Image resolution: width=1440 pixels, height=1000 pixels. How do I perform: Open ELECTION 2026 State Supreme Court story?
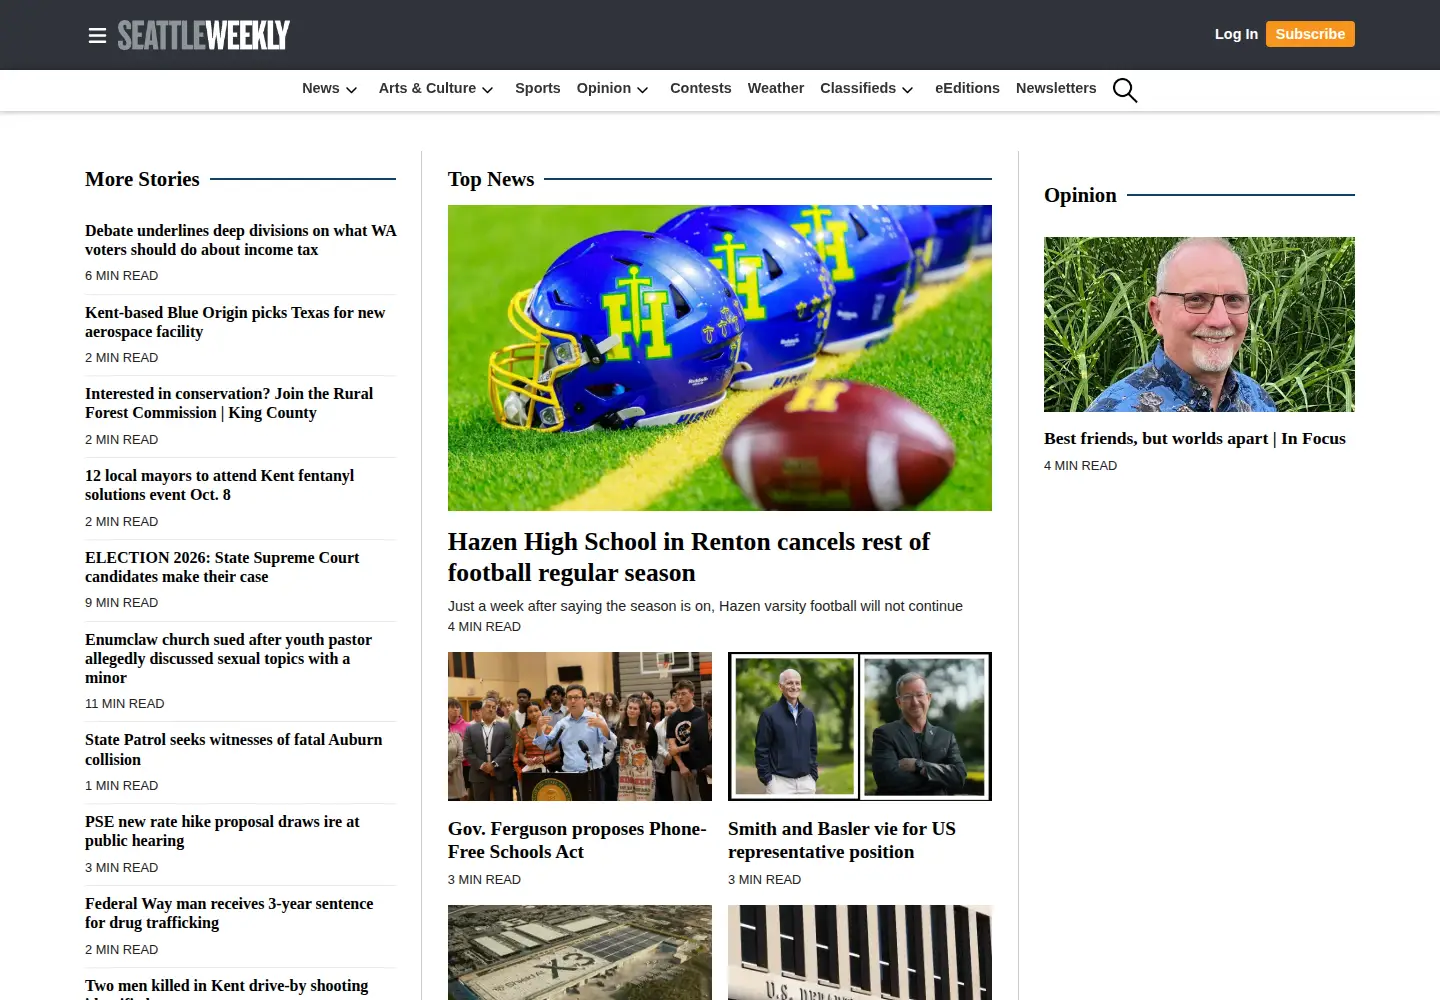point(222,567)
